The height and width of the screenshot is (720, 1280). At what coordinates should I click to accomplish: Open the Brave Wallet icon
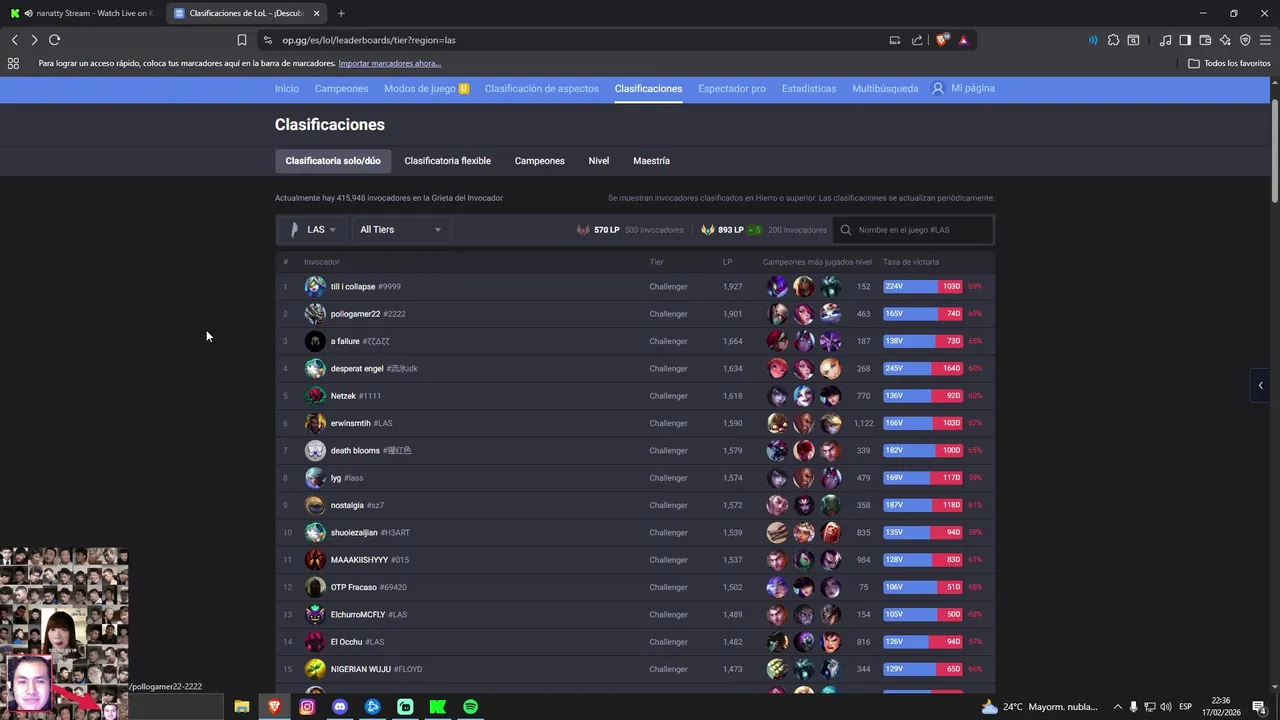[x=1205, y=40]
